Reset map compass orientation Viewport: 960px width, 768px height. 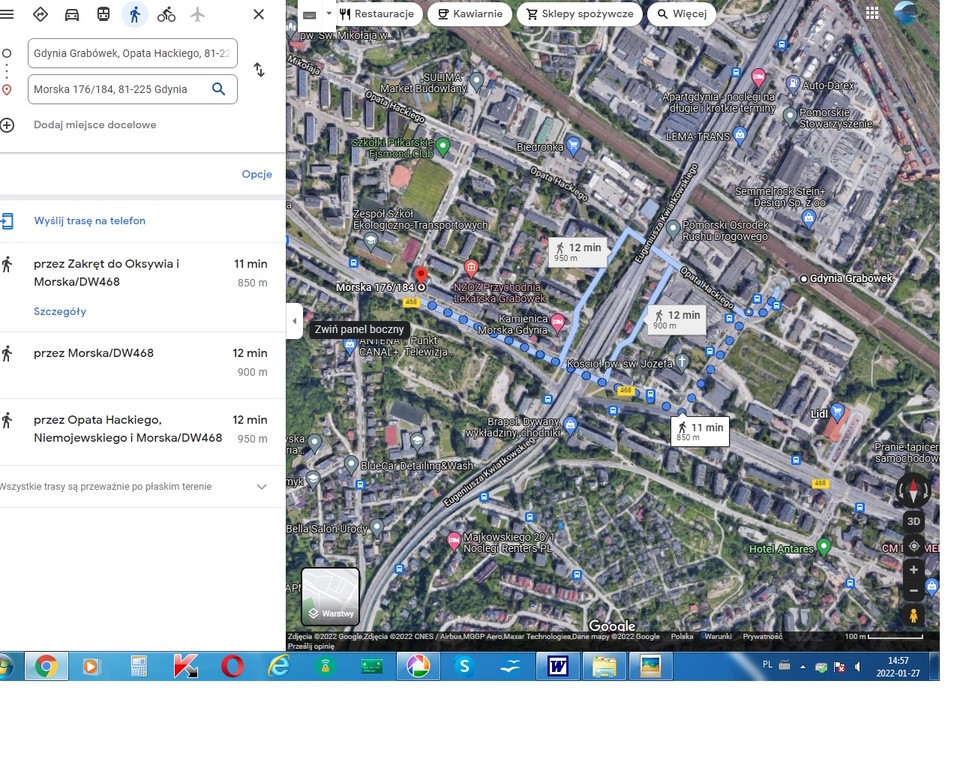coord(913,490)
